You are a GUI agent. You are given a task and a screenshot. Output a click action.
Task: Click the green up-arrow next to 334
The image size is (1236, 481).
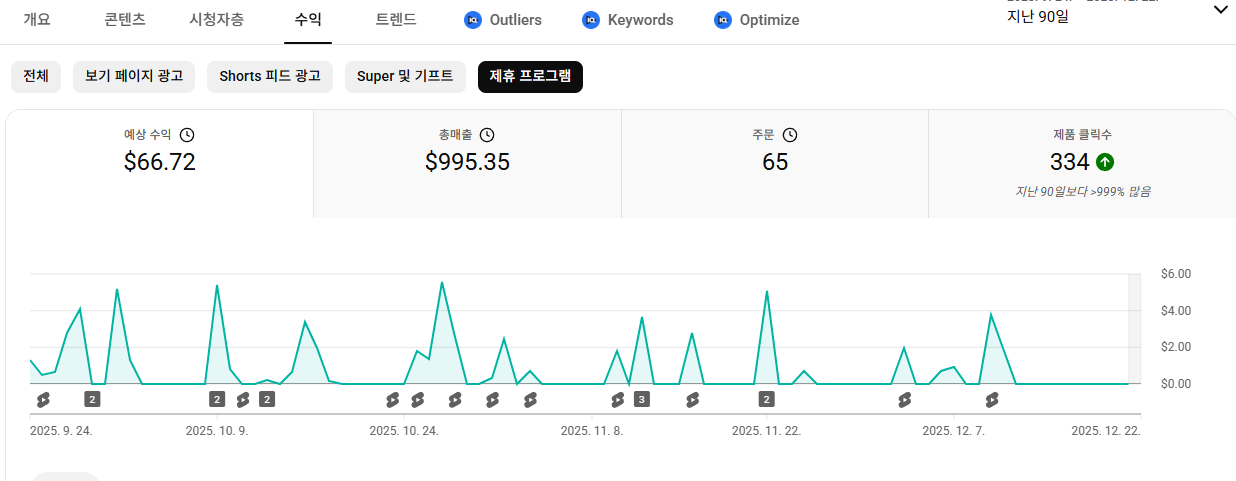pyautogui.click(x=1105, y=162)
